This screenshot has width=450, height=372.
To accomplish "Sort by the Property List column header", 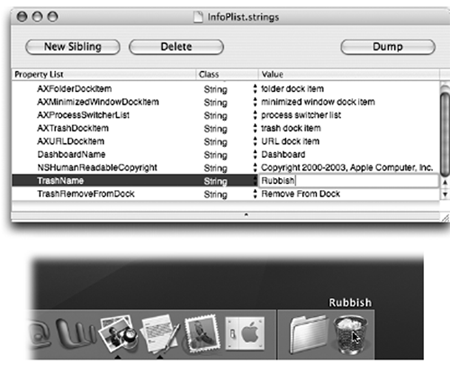I will pos(104,74).
